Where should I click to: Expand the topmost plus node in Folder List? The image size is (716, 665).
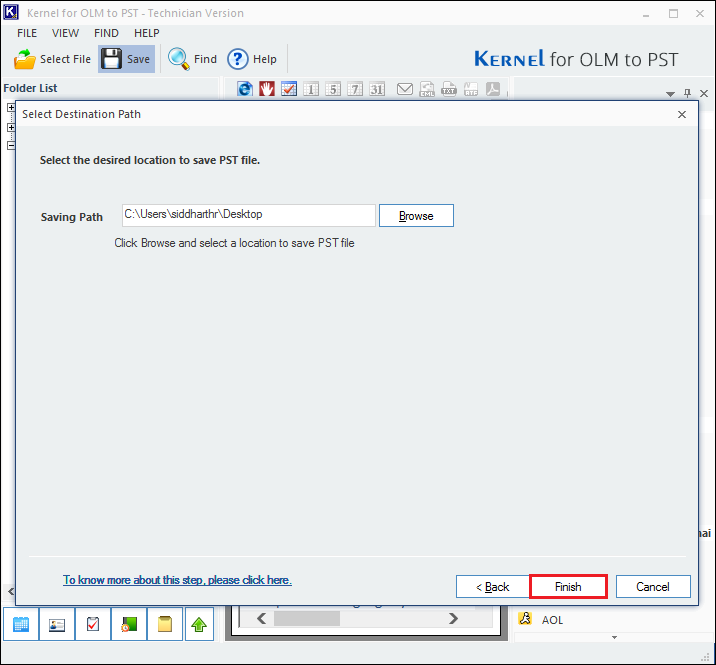[x=11, y=108]
